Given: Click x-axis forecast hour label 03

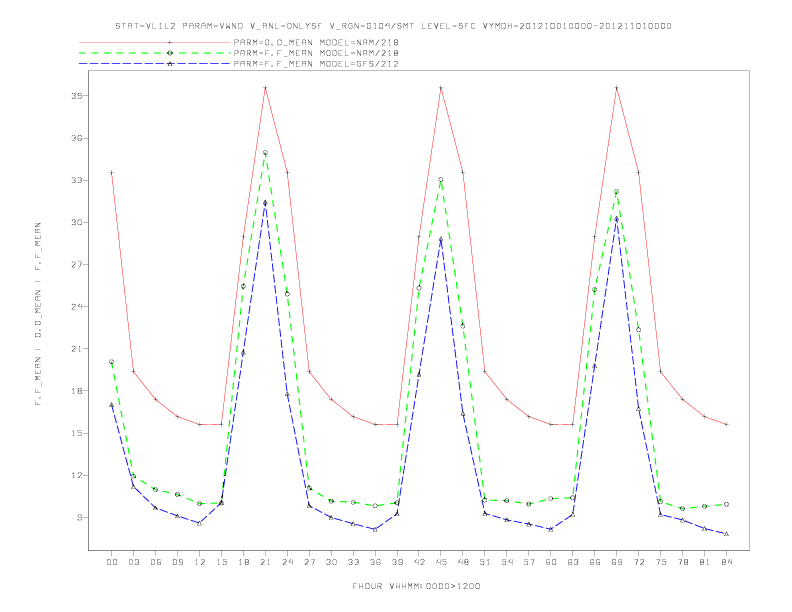Looking at the screenshot, I should [x=133, y=562].
